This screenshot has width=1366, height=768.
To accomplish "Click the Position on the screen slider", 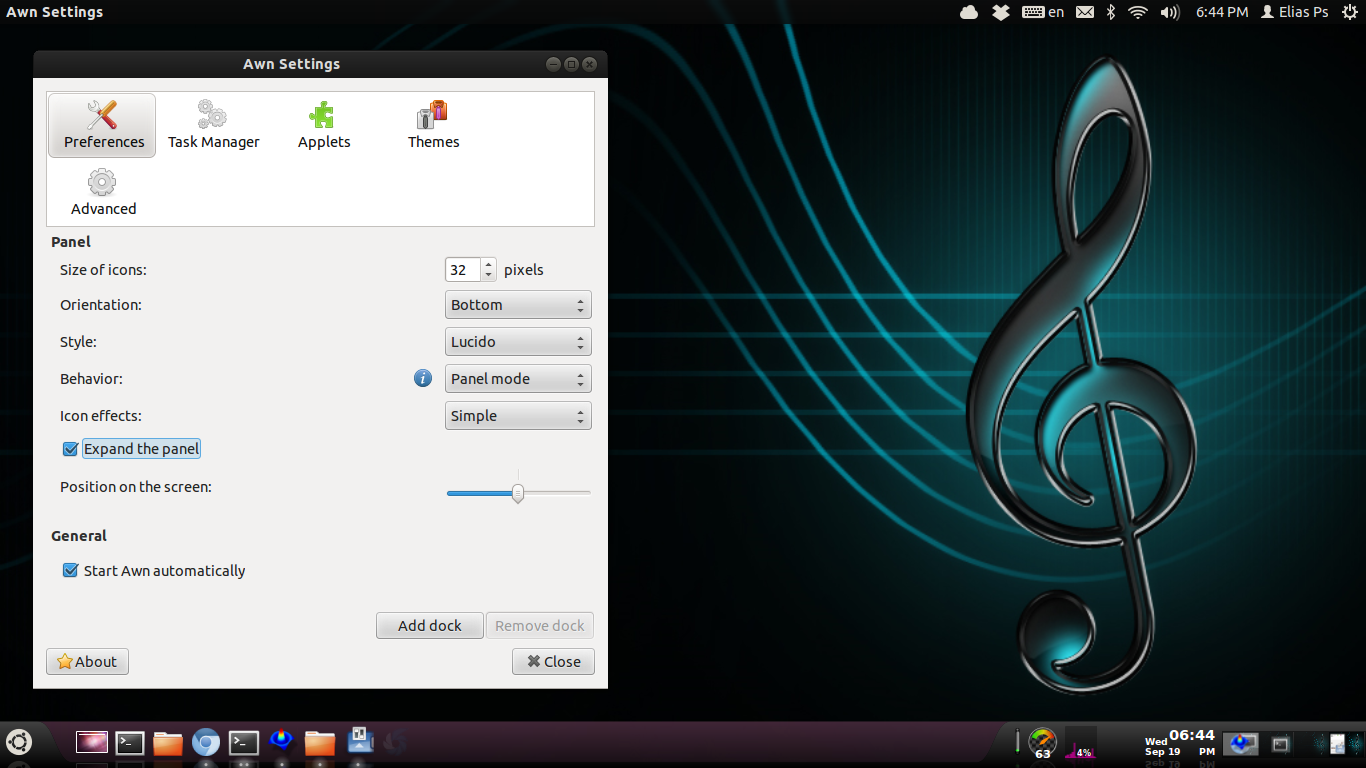I will [x=518, y=493].
